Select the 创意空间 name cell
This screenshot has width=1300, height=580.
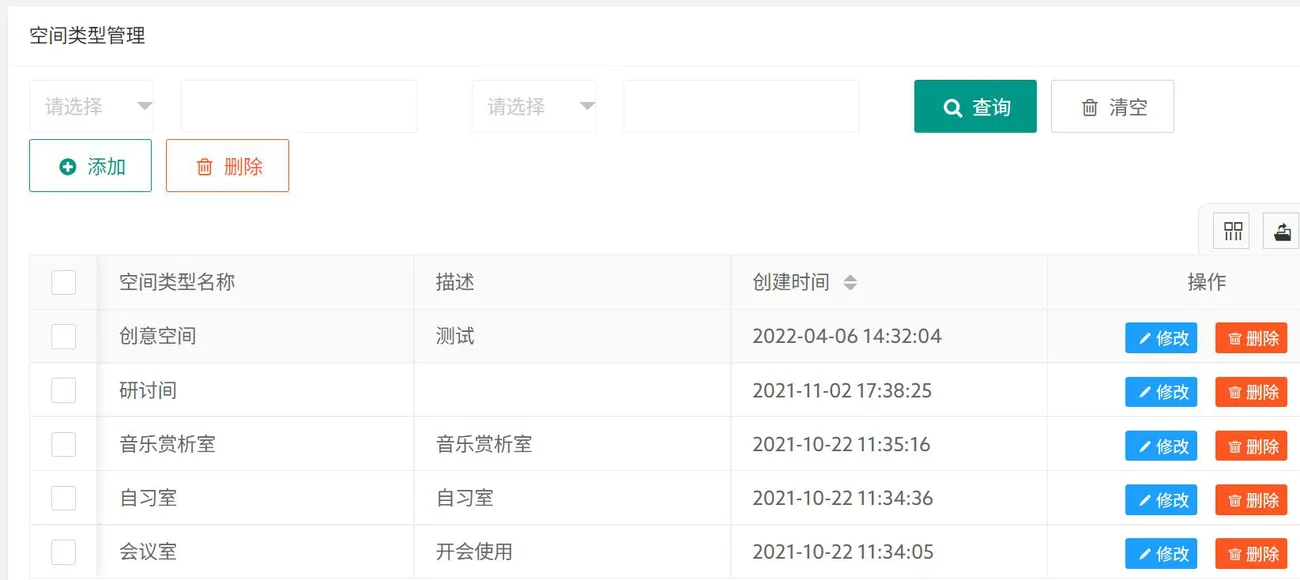tap(256, 336)
